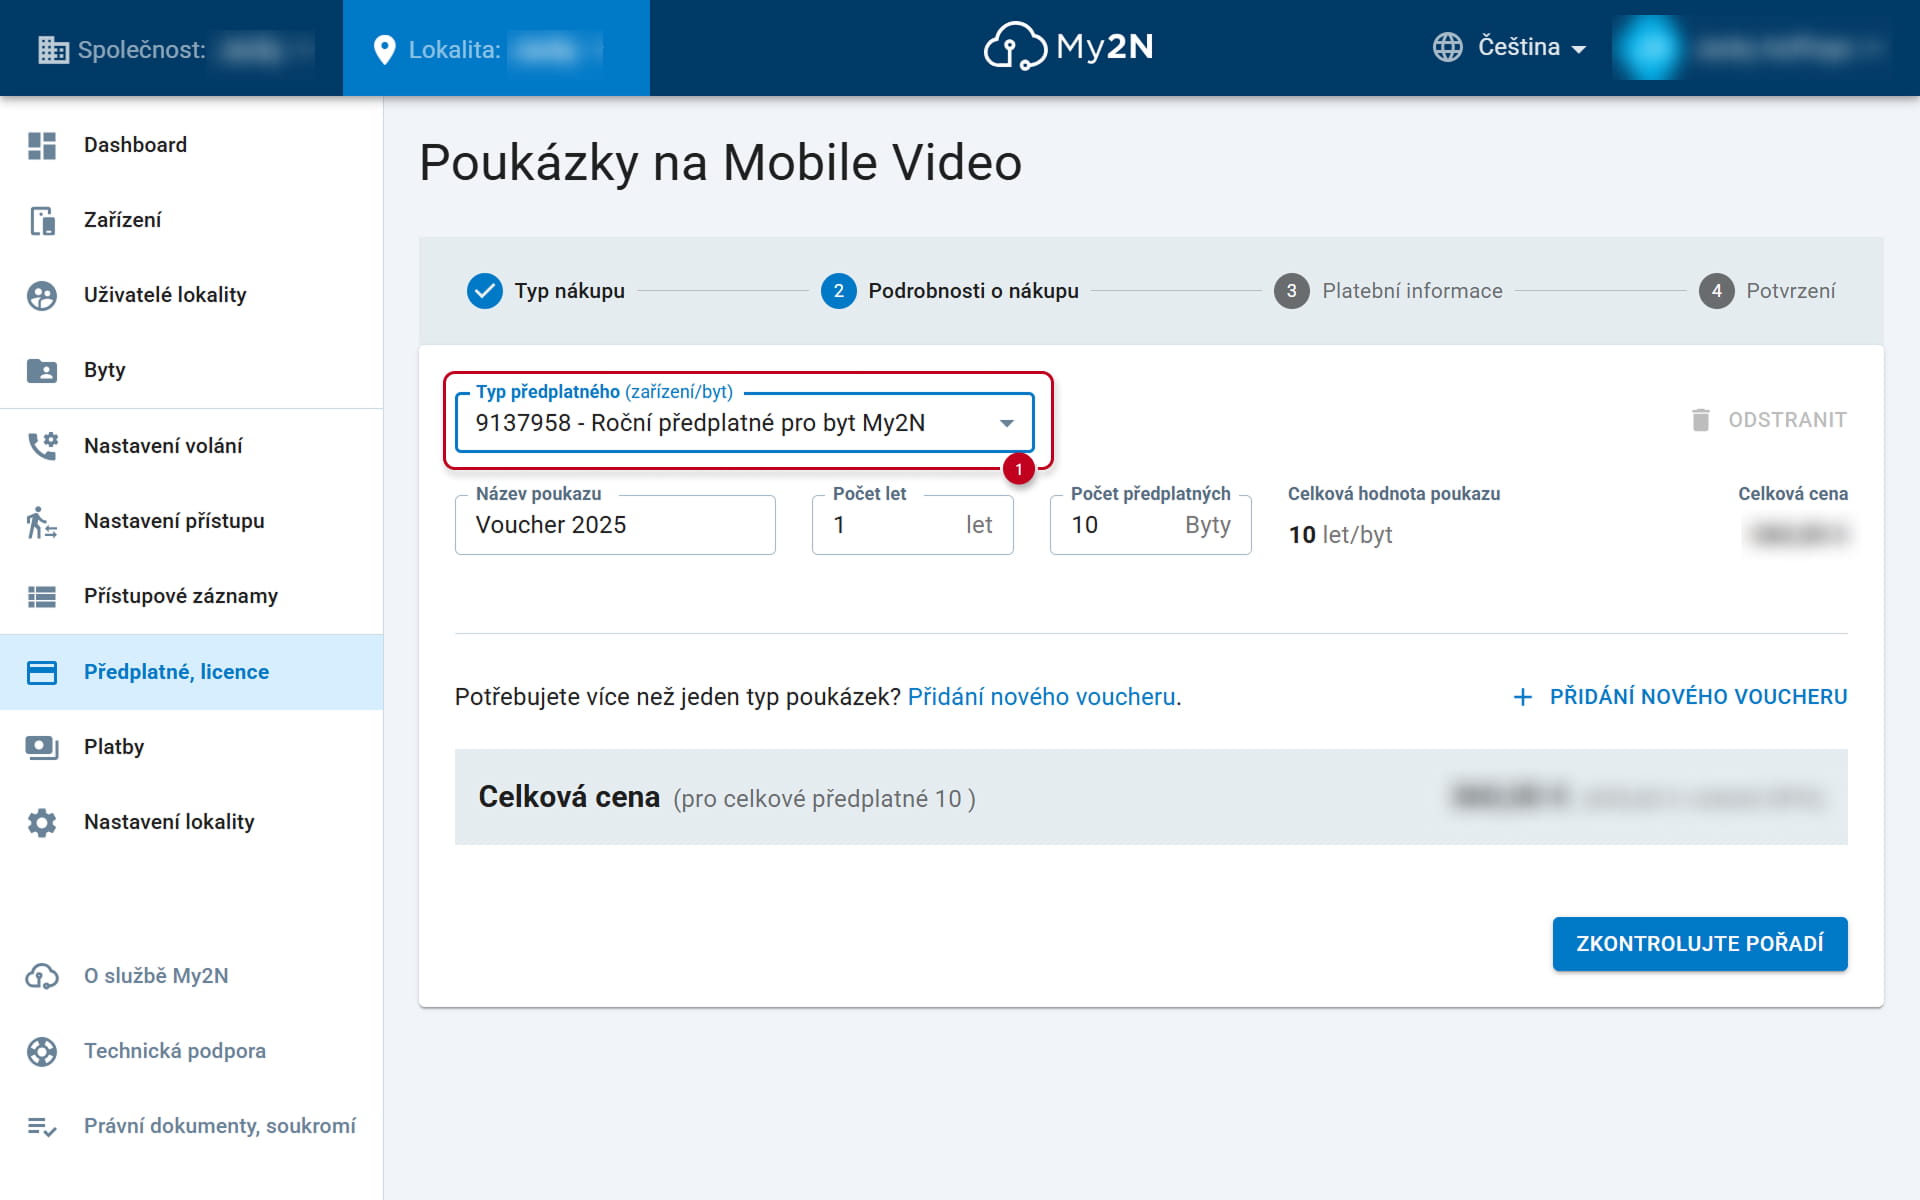Image resolution: width=1920 pixels, height=1200 pixels.
Task: Follow the inline Přidání nového voucheru link
Action: tap(1041, 697)
